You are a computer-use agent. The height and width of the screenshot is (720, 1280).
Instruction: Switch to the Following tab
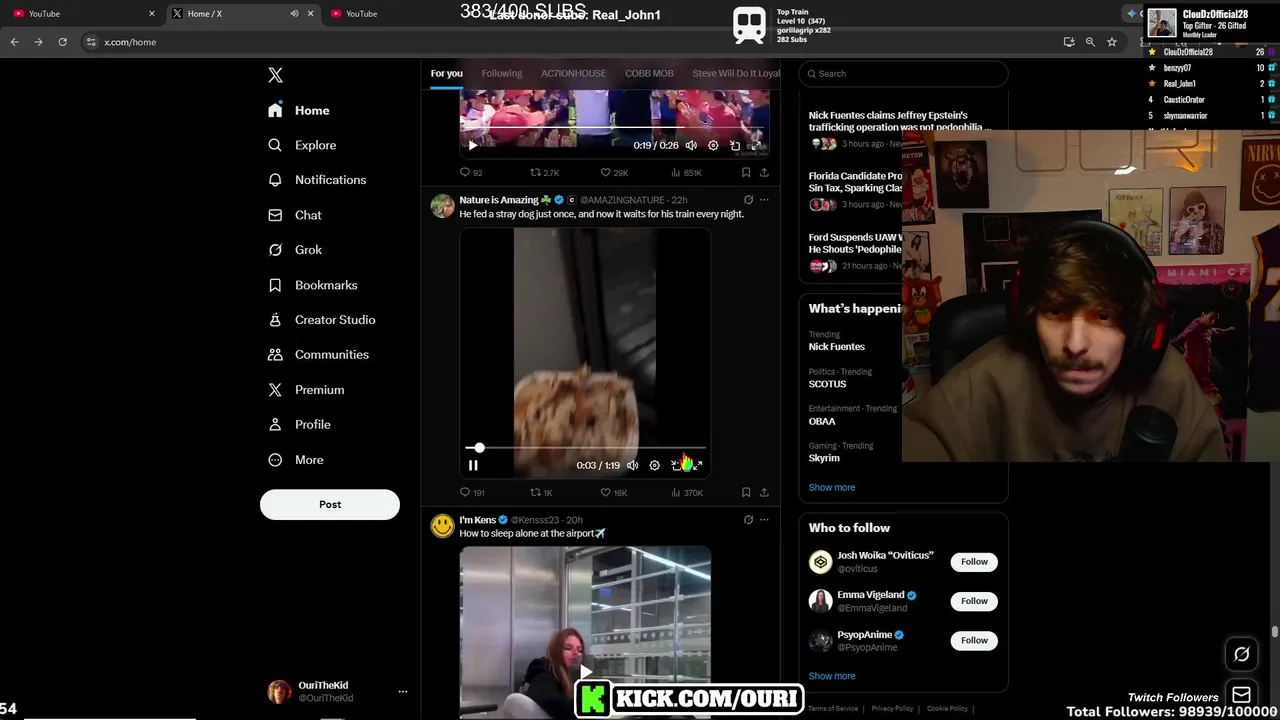(502, 73)
